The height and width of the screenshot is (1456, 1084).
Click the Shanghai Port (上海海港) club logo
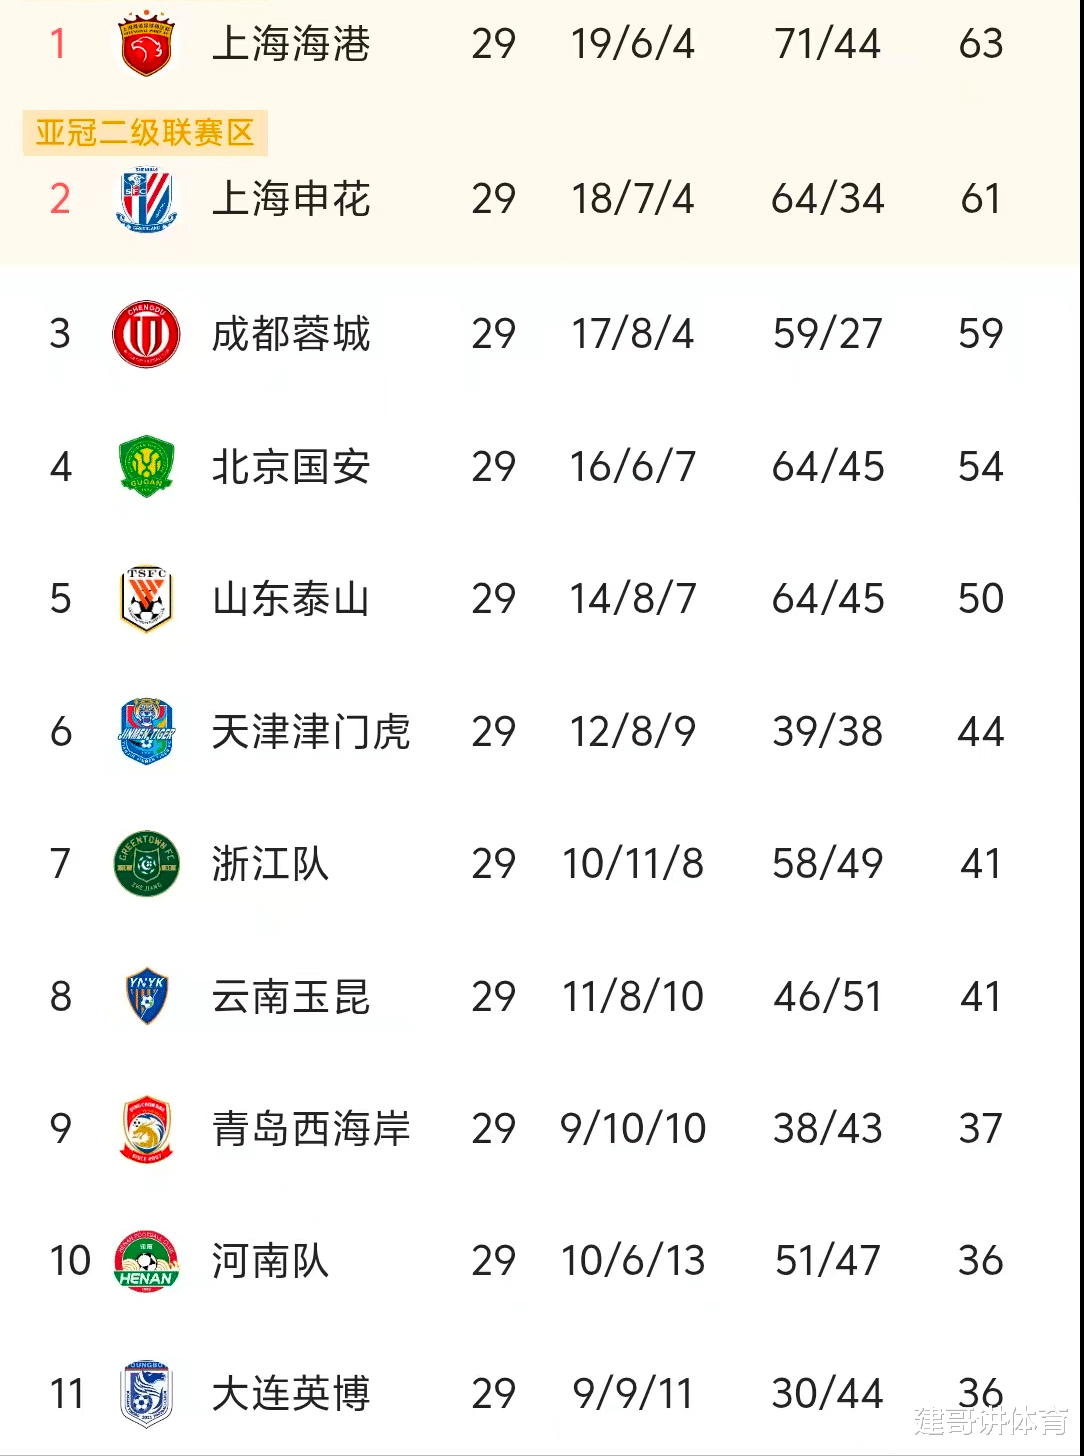[146, 44]
